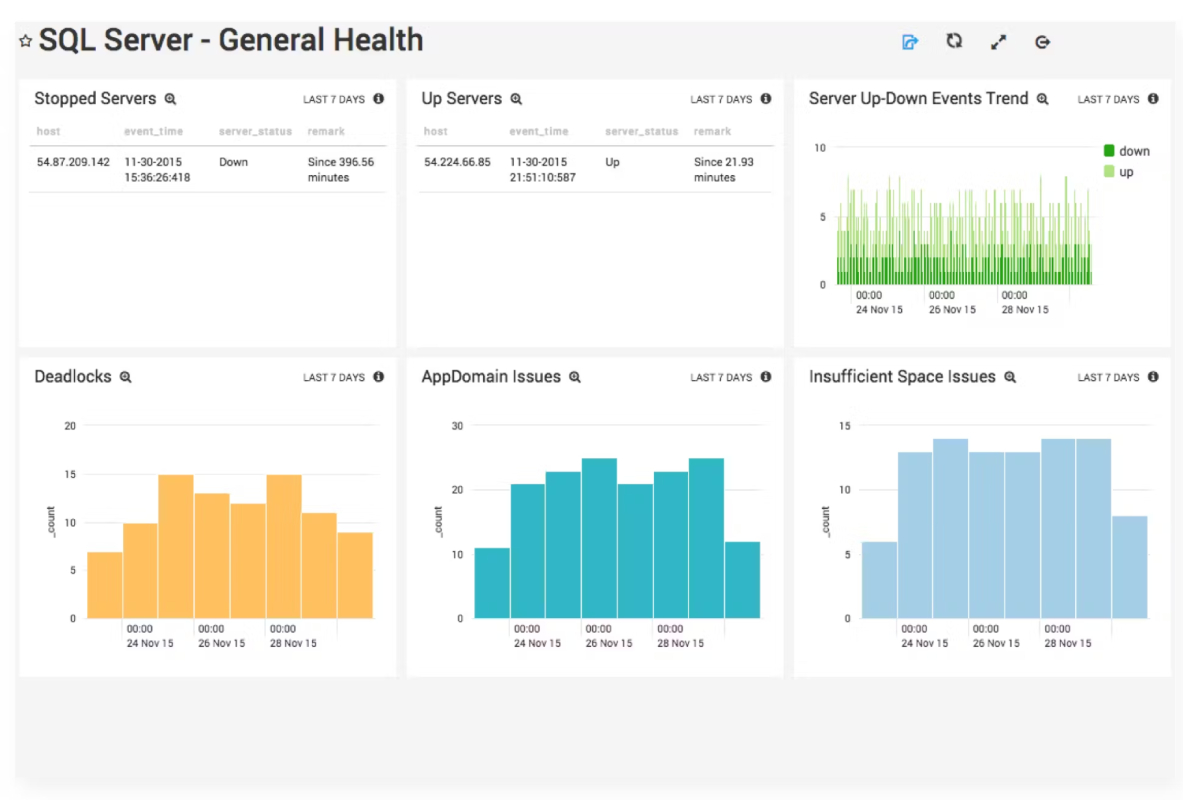Viewport: 1183px width, 800px height.
Task: Refresh the dashboard with the reload icon
Action: tap(954, 41)
